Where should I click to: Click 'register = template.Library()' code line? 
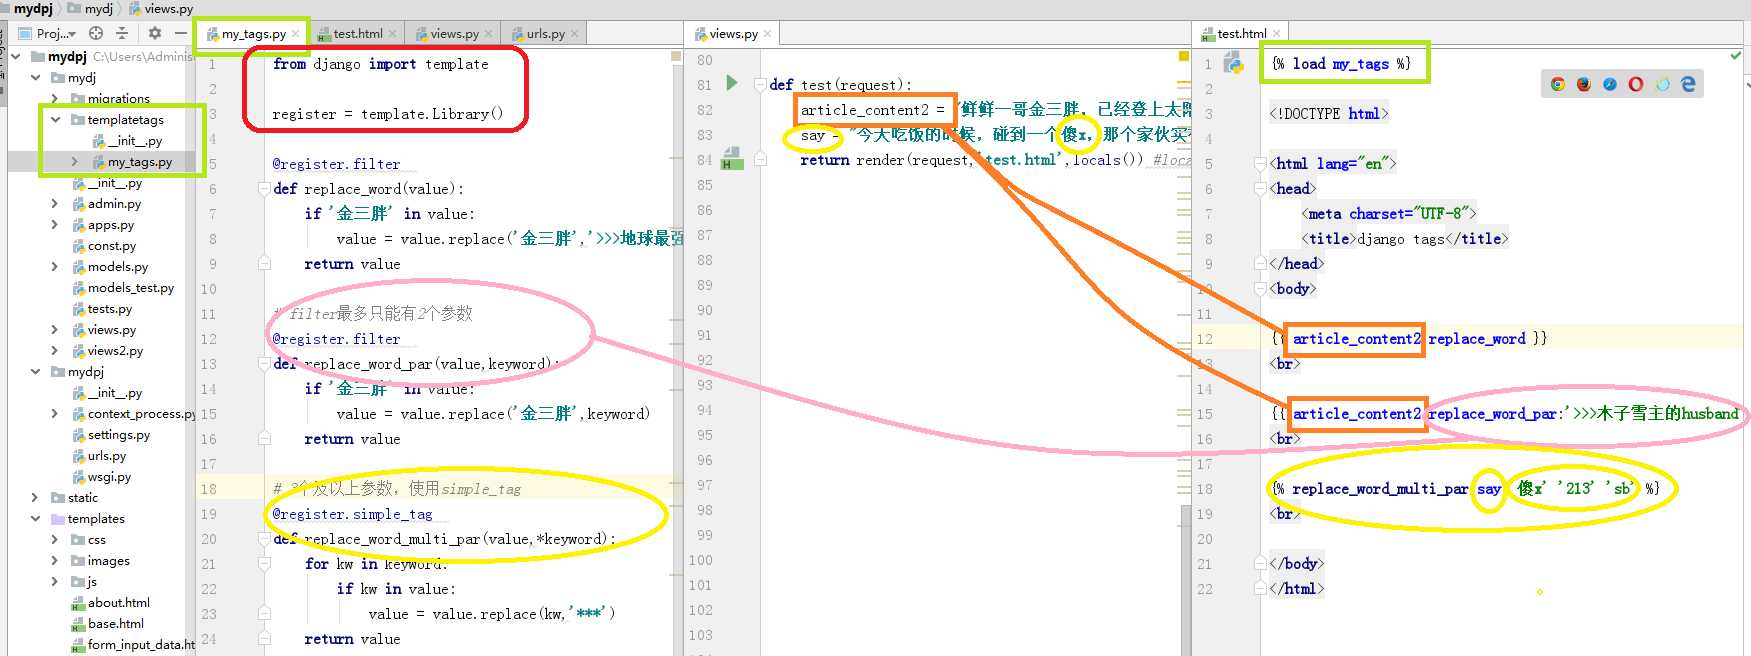(x=387, y=113)
